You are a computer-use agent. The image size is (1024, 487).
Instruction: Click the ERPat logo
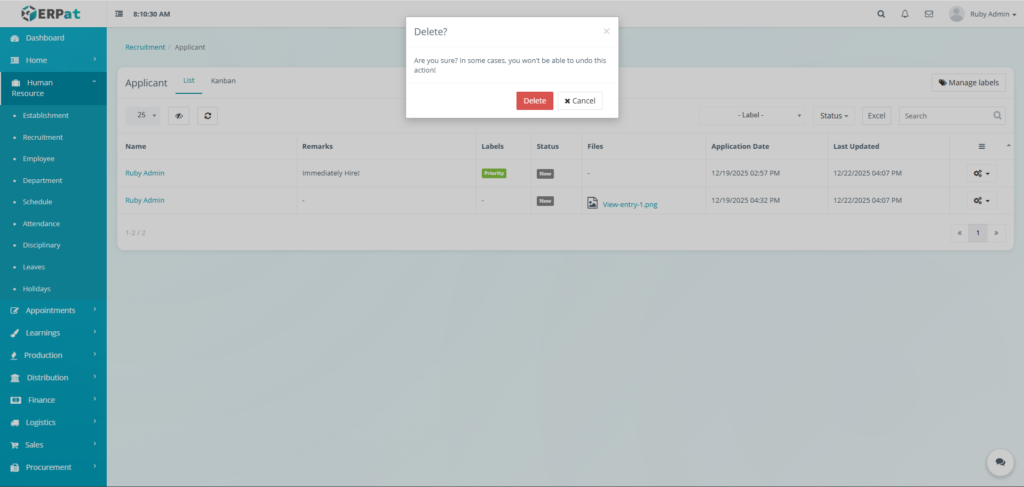50,13
